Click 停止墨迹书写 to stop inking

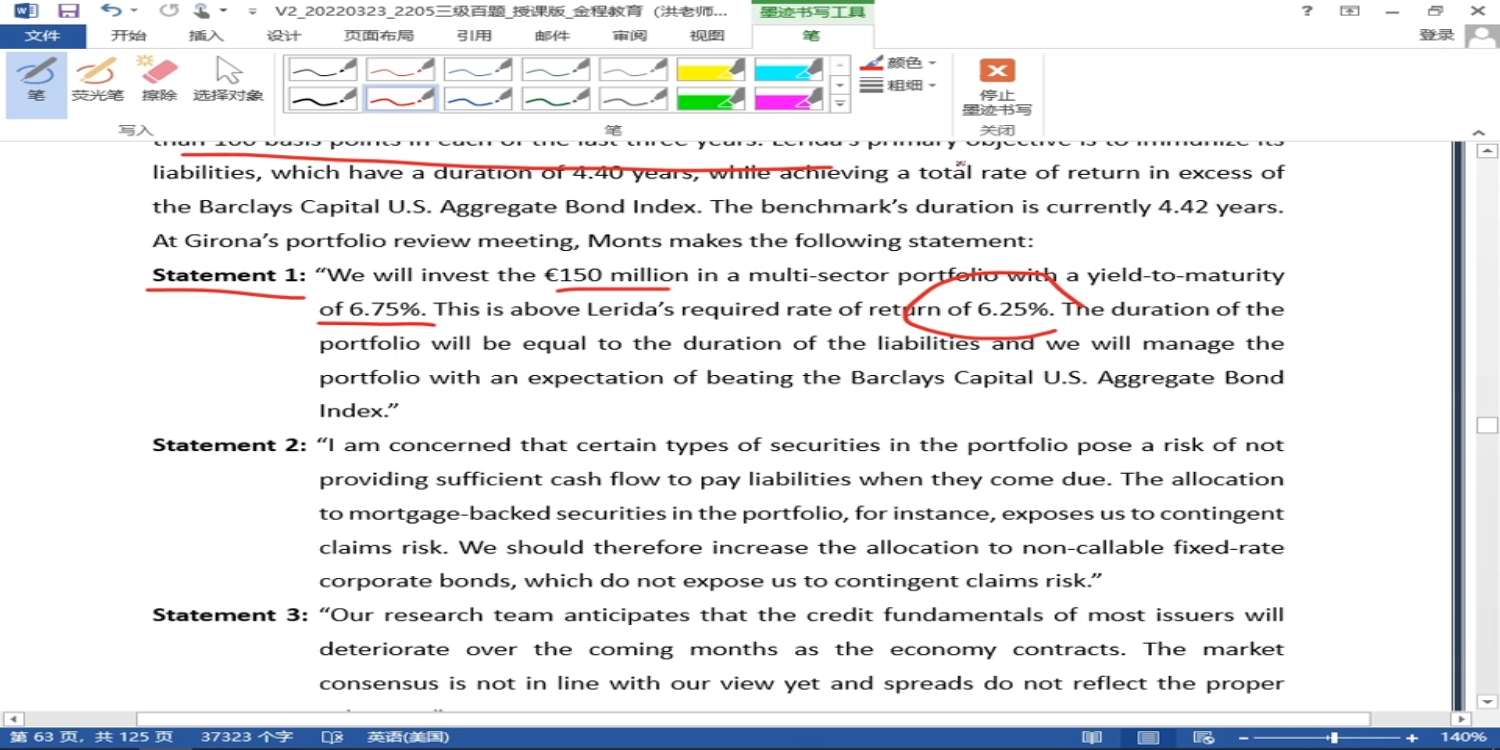tap(996, 86)
